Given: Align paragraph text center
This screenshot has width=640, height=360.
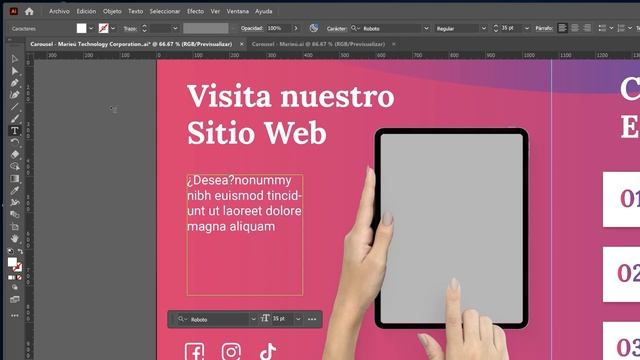Looking at the screenshot, I should point(575,28).
